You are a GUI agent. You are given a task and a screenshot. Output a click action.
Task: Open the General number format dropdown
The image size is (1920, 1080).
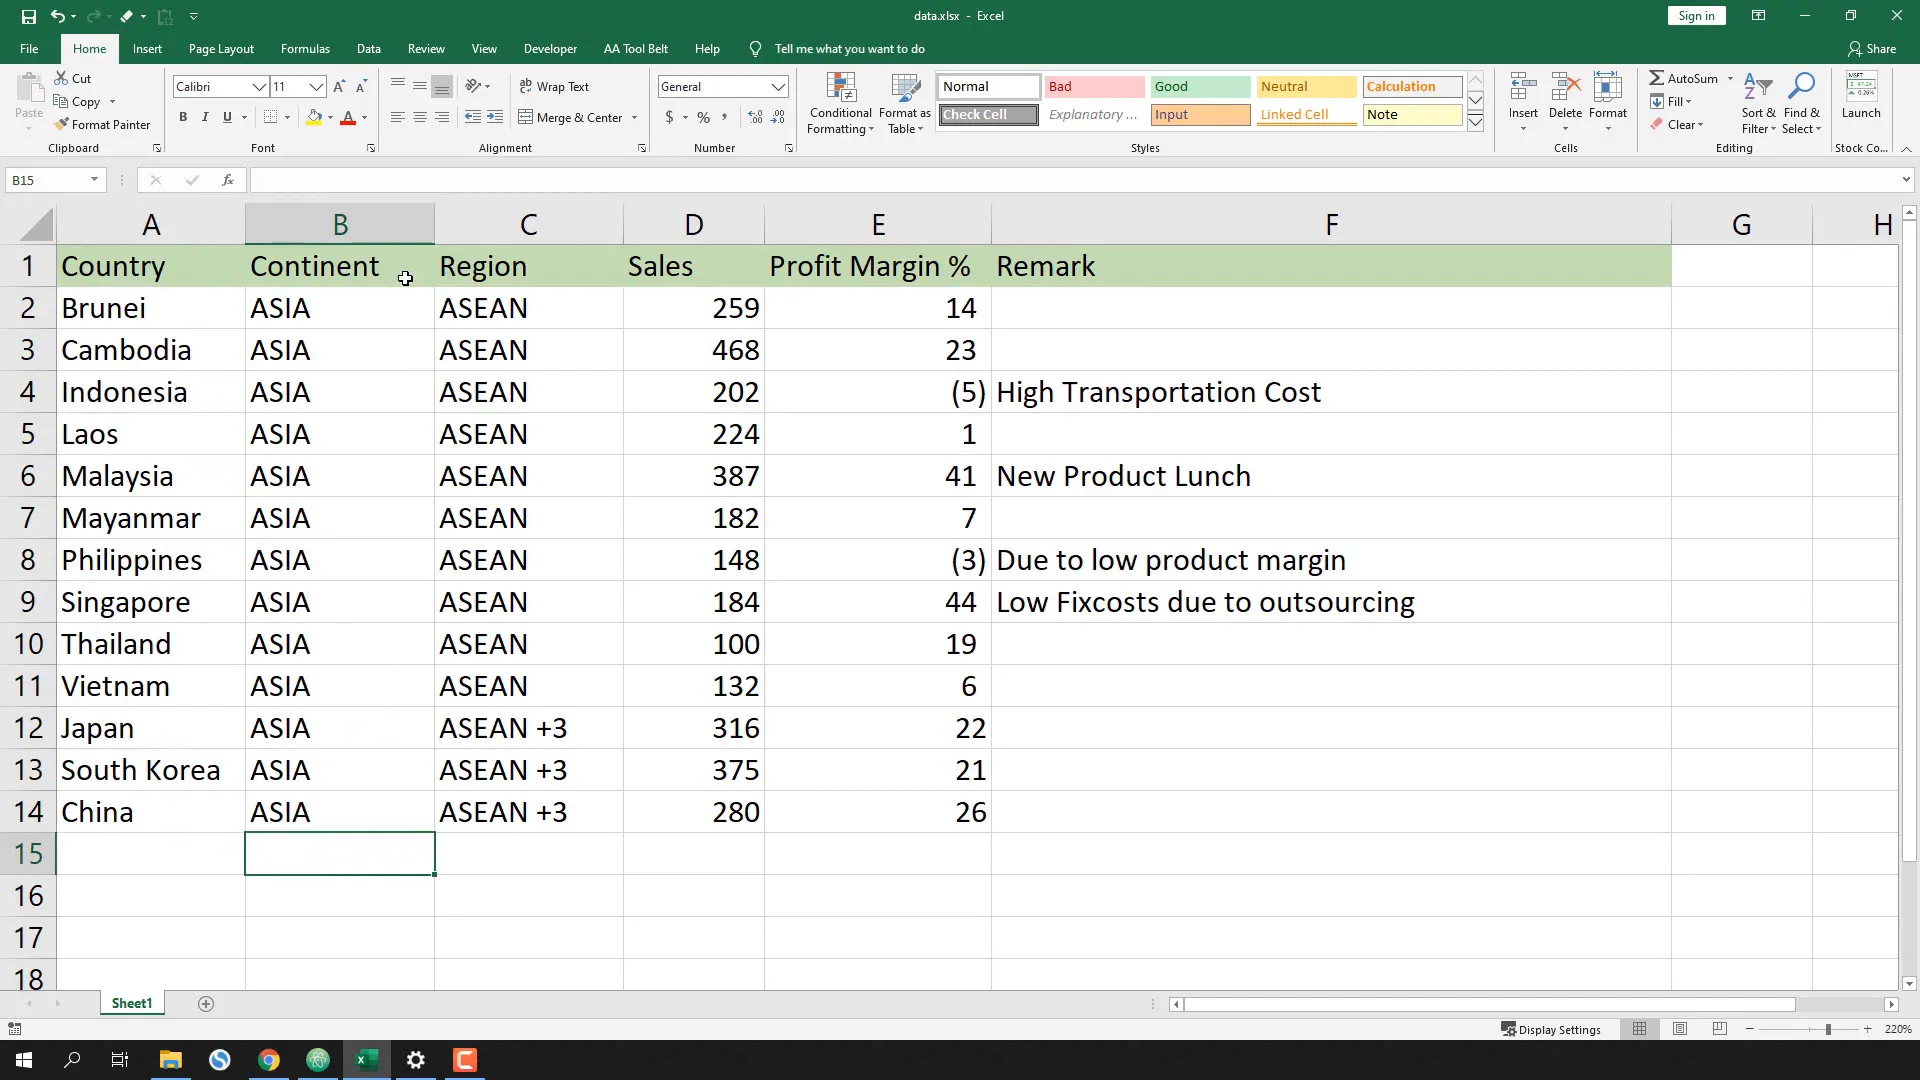click(777, 86)
